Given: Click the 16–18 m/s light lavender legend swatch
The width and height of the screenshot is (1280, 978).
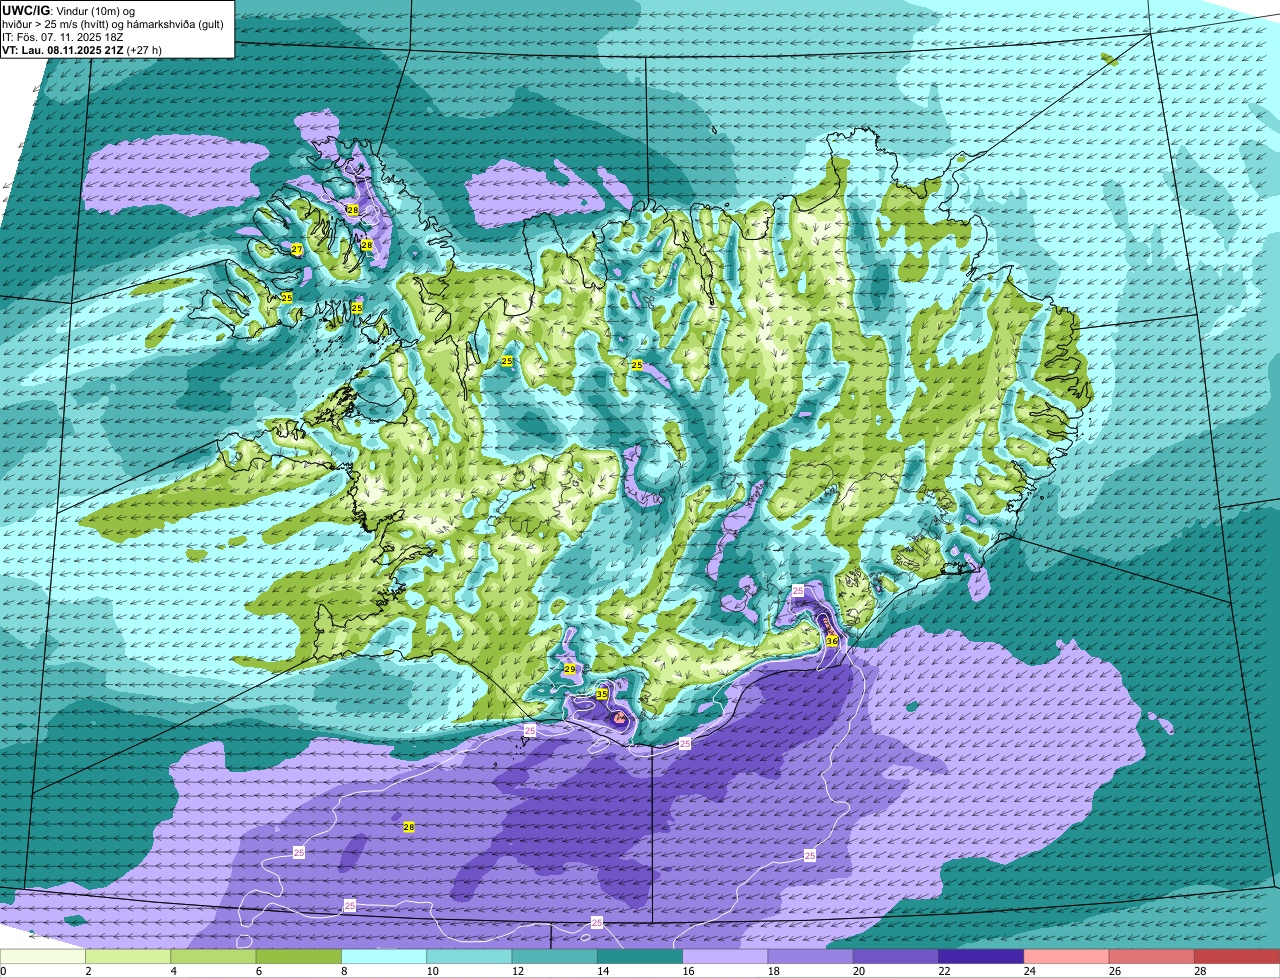Looking at the screenshot, I should coord(725,957).
